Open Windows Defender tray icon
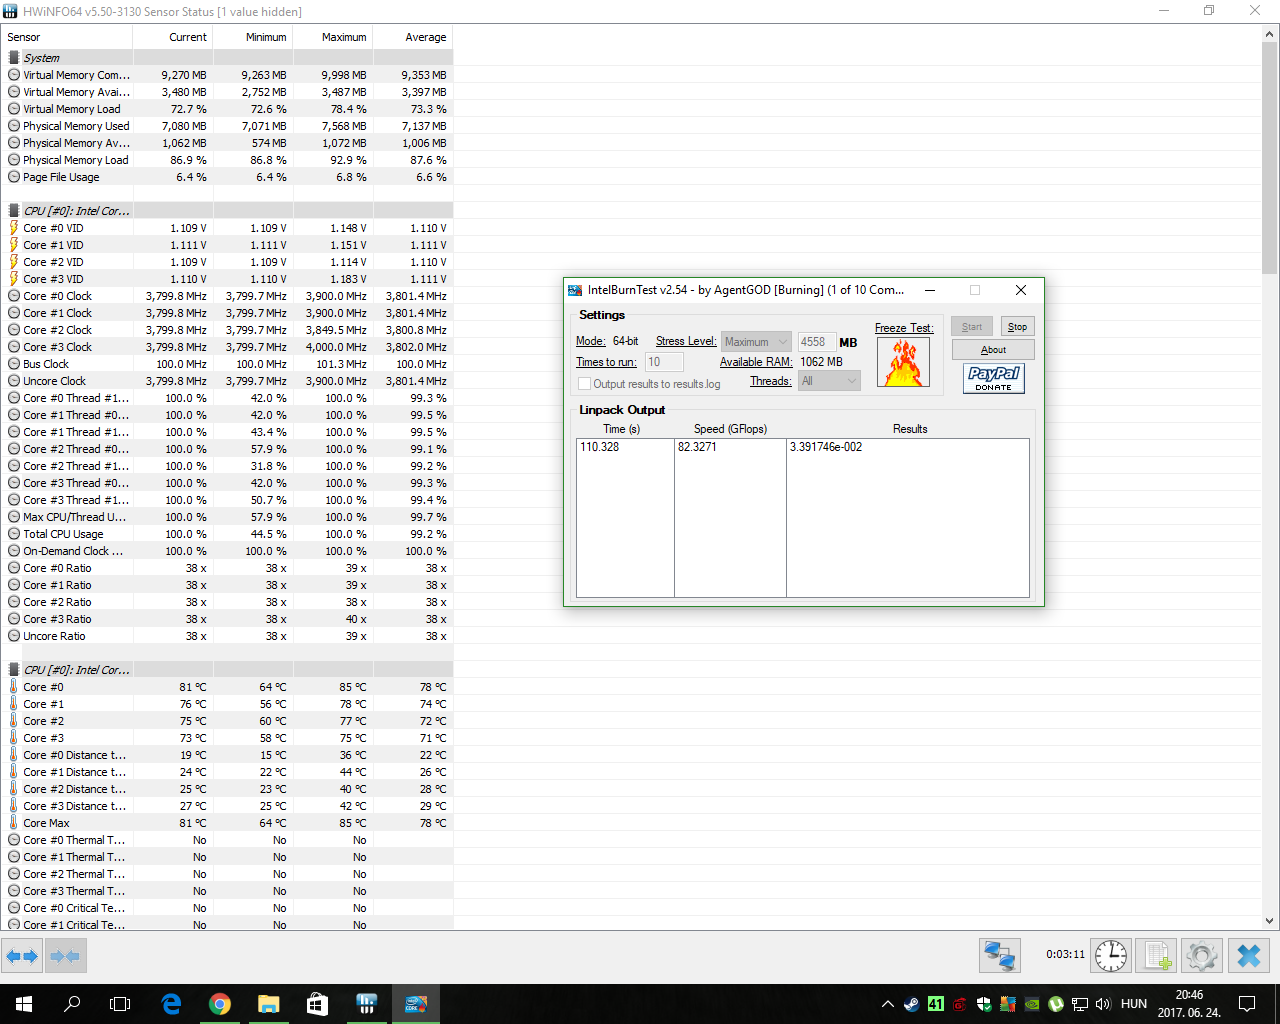The image size is (1280, 1024). [x=983, y=1004]
